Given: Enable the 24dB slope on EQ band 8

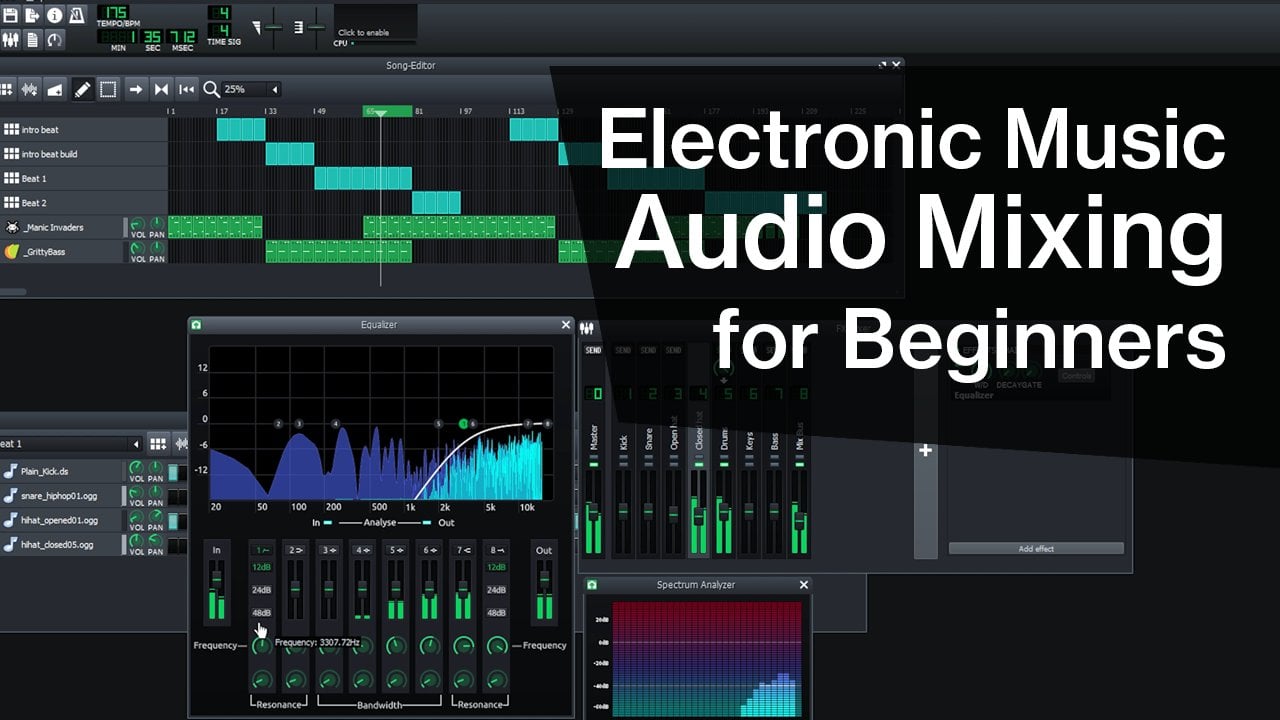Looking at the screenshot, I should (x=496, y=590).
